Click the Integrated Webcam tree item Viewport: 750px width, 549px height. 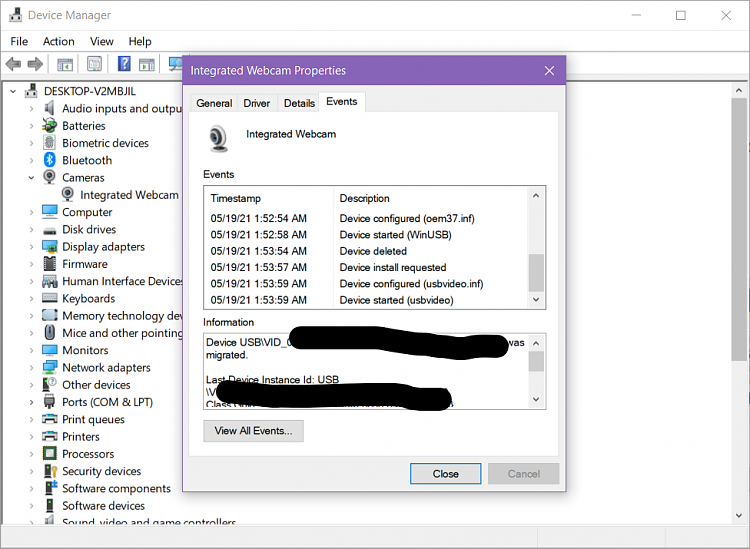pyautogui.click(x=128, y=195)
